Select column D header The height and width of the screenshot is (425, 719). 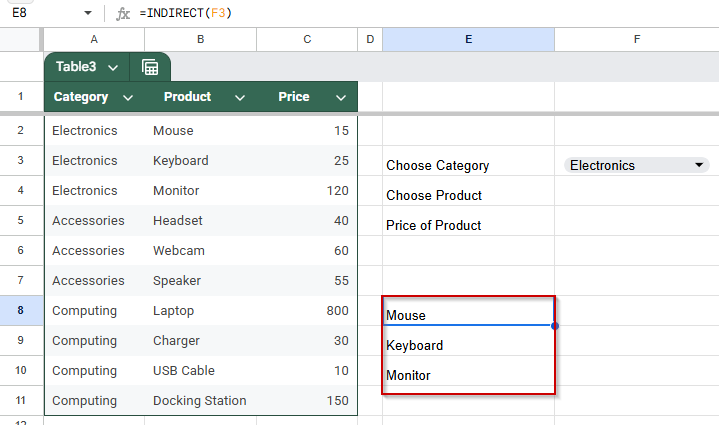[x=370, y=39]
